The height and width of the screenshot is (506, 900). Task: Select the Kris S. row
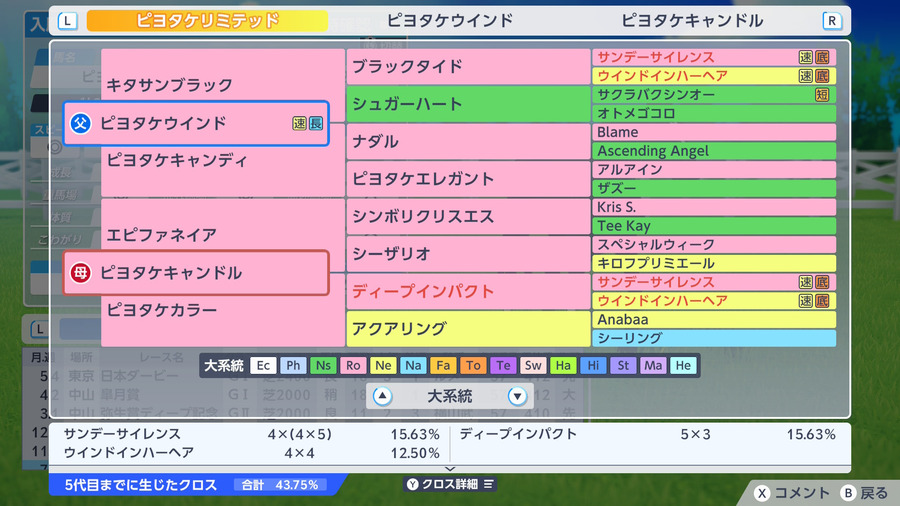[x=714, y=207]
